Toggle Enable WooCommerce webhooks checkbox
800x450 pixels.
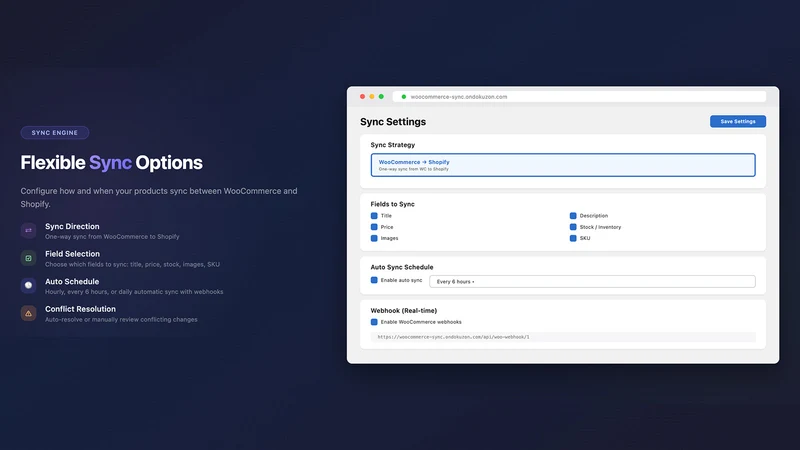point(374,322)
